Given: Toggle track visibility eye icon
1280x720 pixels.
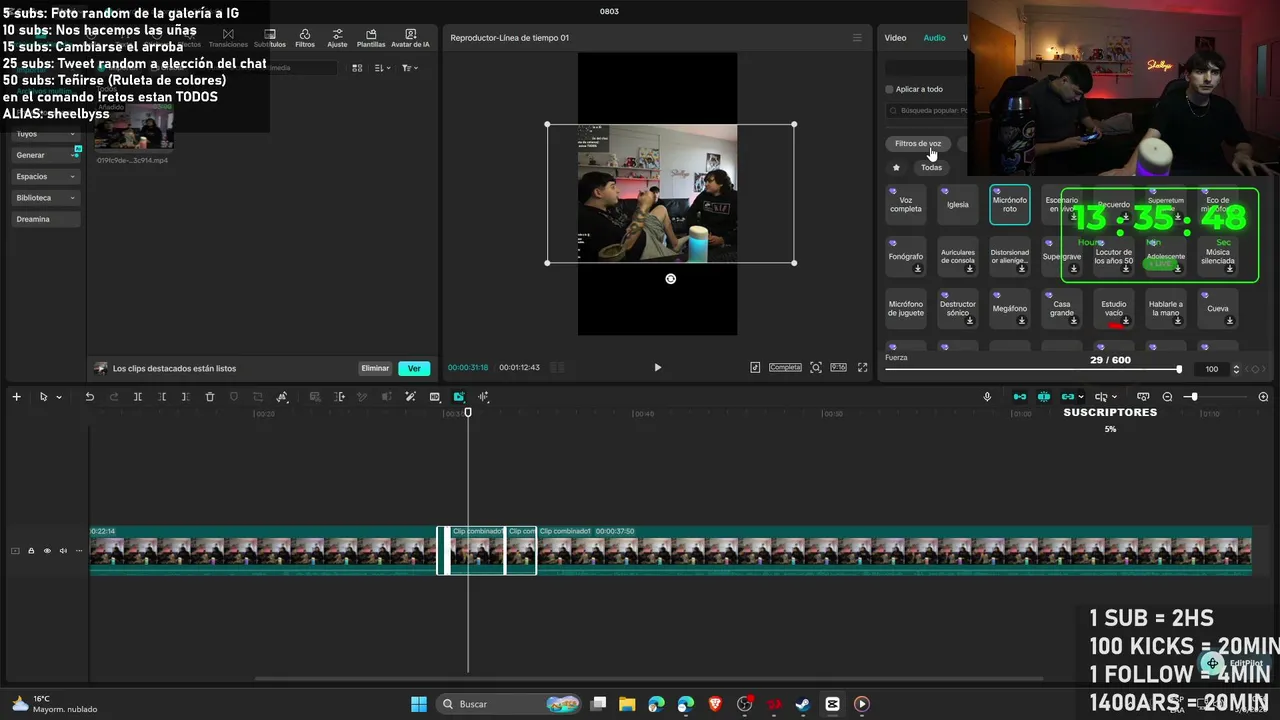Looking at the screenshot, I should 47,550.
